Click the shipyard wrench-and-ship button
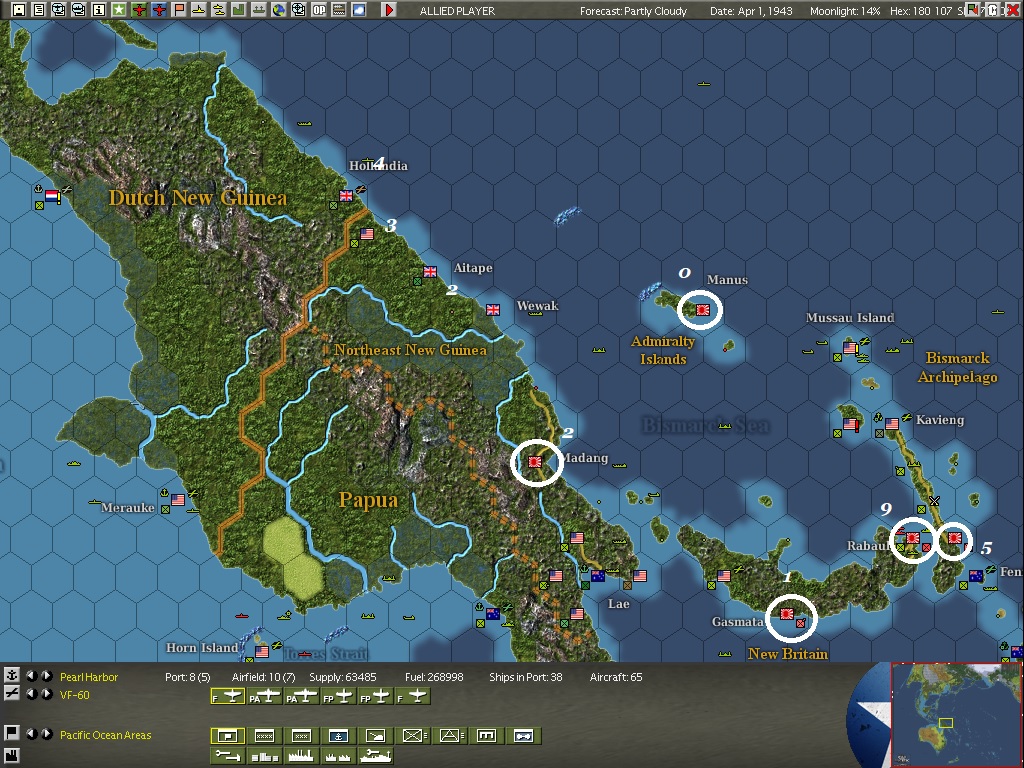The width and height of the screenshot is (1024, 768). (x=376, y=756)
